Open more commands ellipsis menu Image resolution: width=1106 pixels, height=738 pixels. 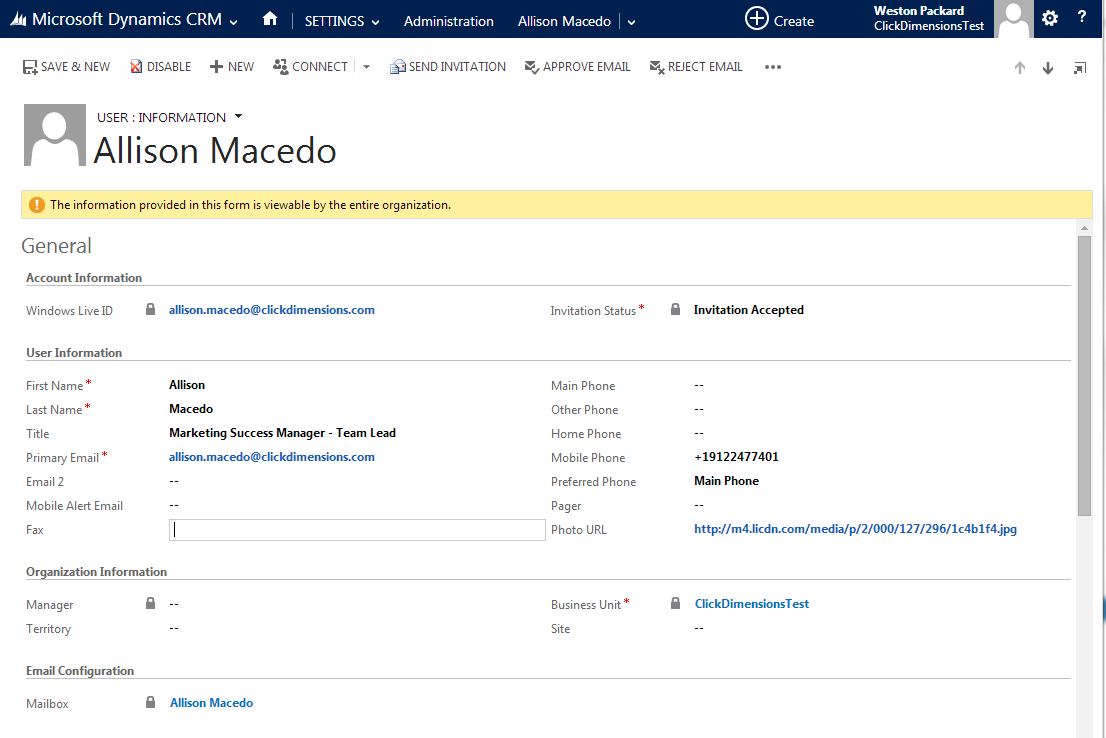pos(772,67)
